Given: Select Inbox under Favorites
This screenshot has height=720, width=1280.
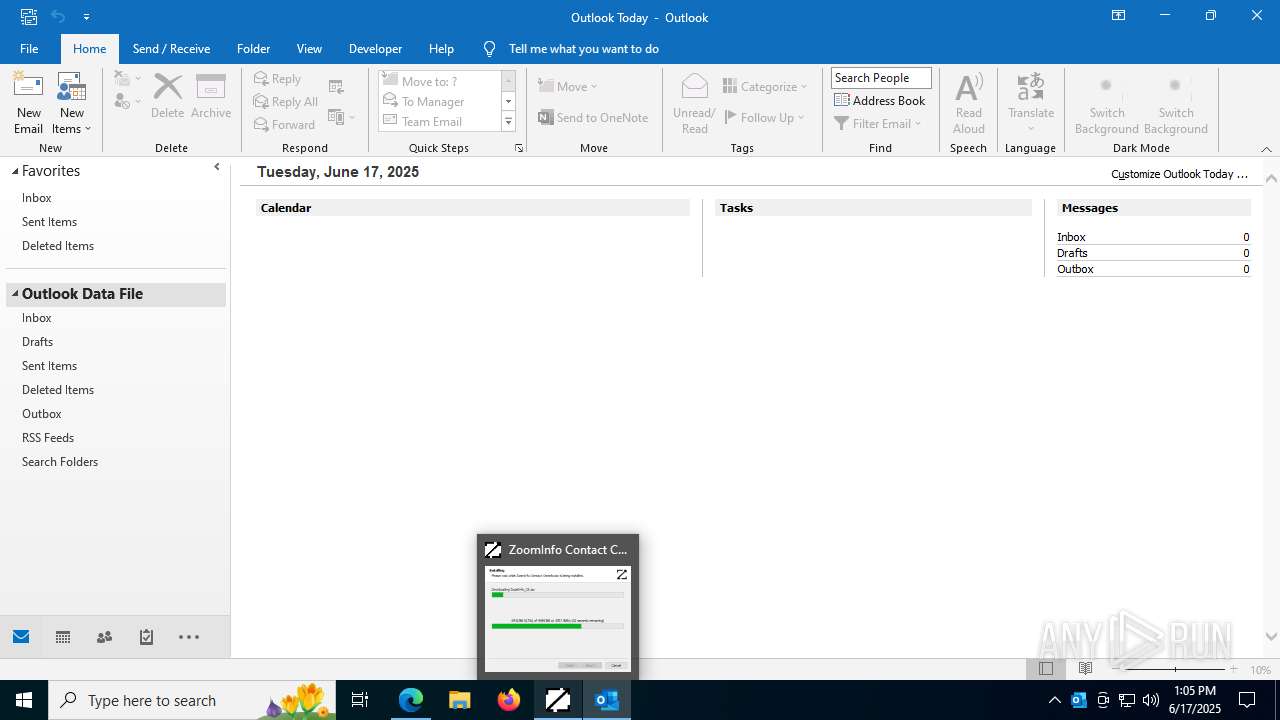Looking at the screenshot, I should [x=37, y=198].
